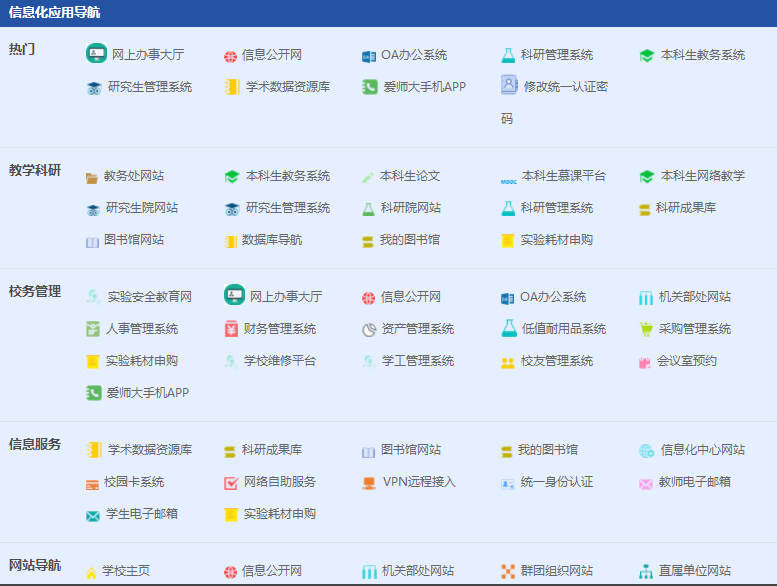Viewport: 777px width, 586px height.
Task: Click the red globe icon beside 信息公开网 in 热门
Action: coord(230,56)
